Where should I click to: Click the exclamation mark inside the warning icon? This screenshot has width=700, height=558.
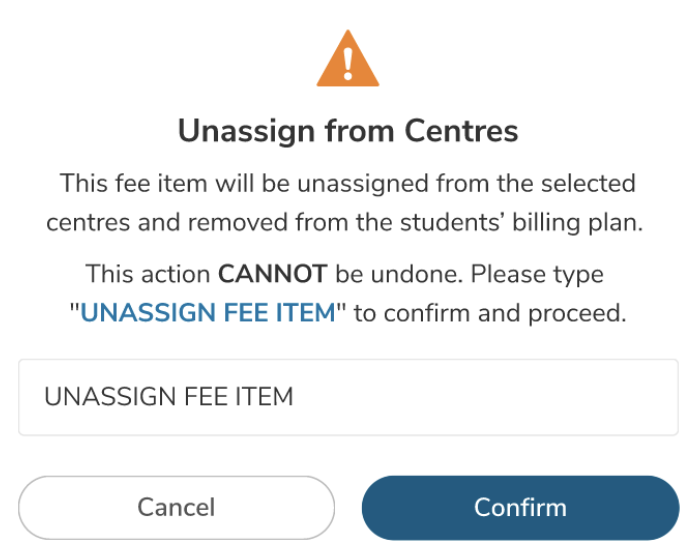(x=348, y=63)
